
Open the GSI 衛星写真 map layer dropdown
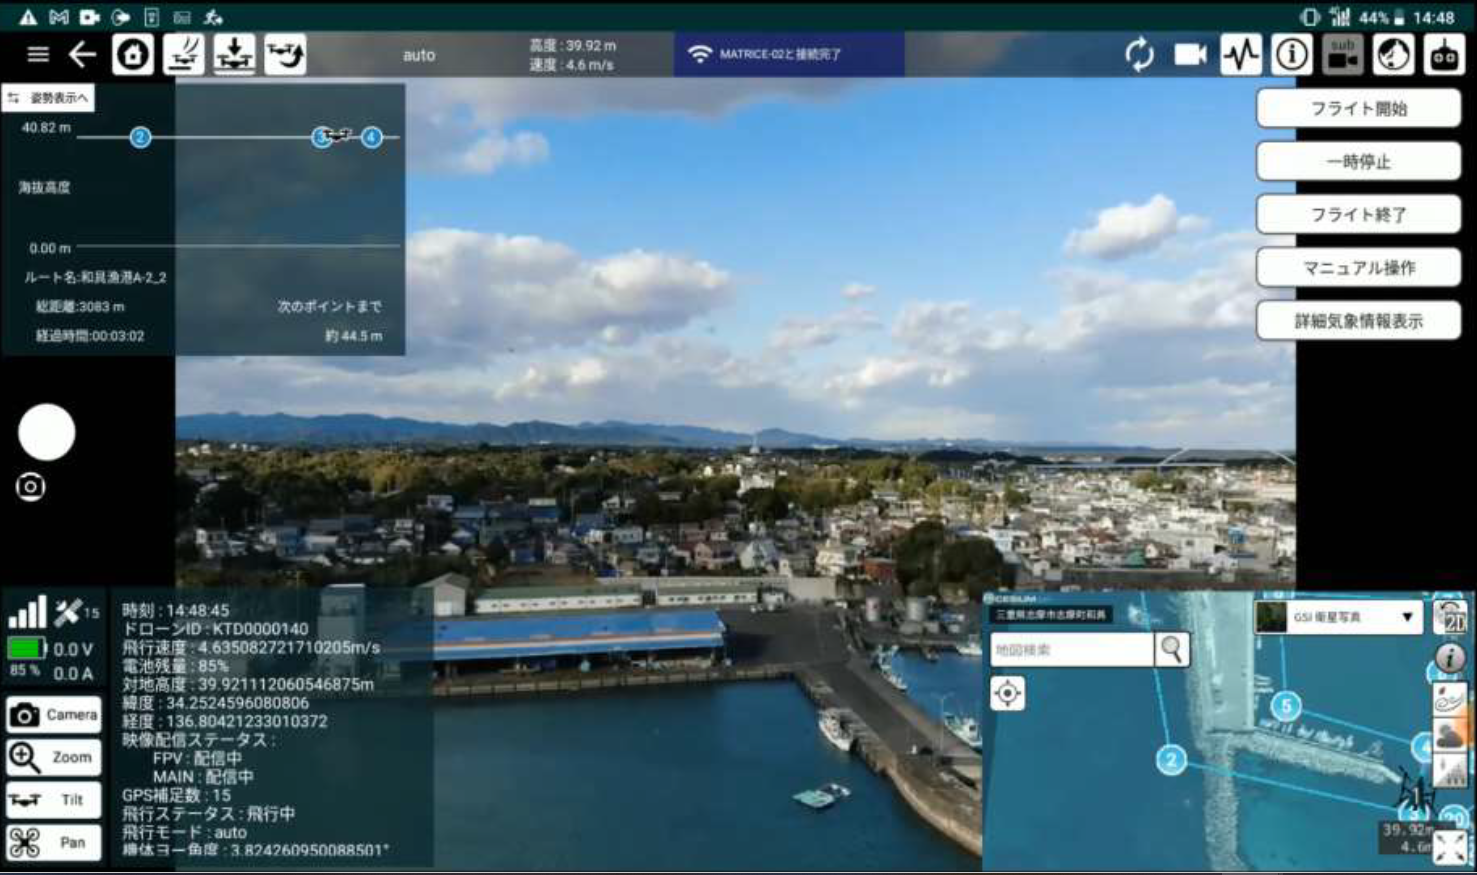click(1338, 617)
